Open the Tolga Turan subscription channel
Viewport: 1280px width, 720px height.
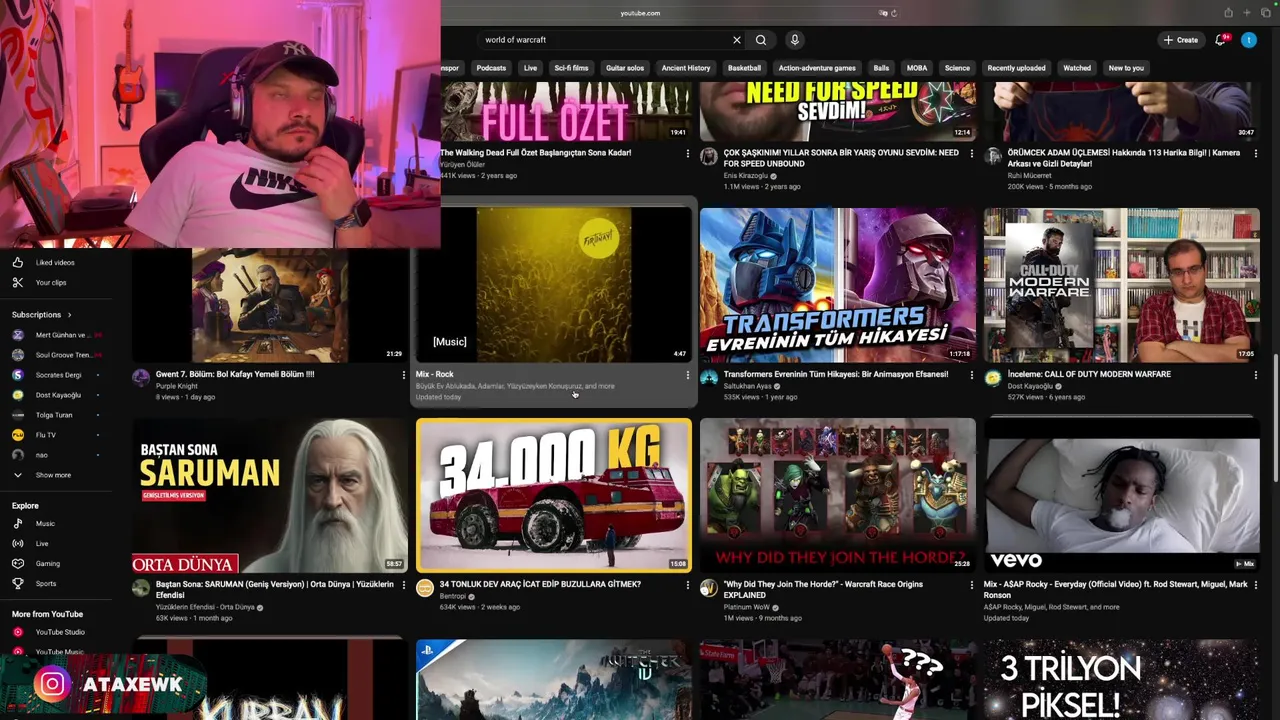pos(54,415)
